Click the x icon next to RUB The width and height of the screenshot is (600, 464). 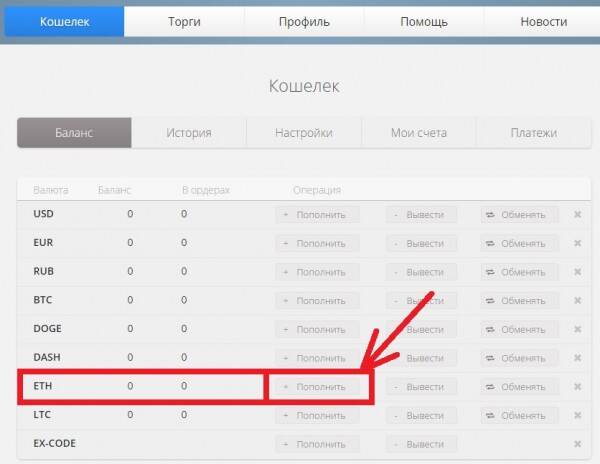pyautogui.click(x=577, y=272)
